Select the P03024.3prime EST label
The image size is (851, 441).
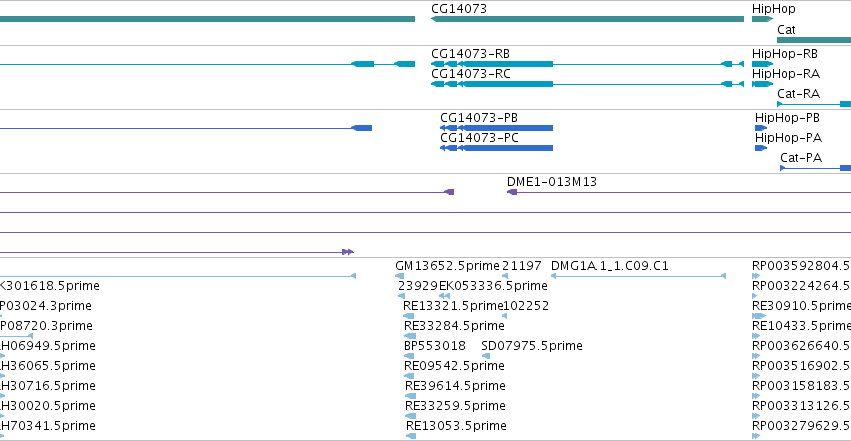coord(46,306)
